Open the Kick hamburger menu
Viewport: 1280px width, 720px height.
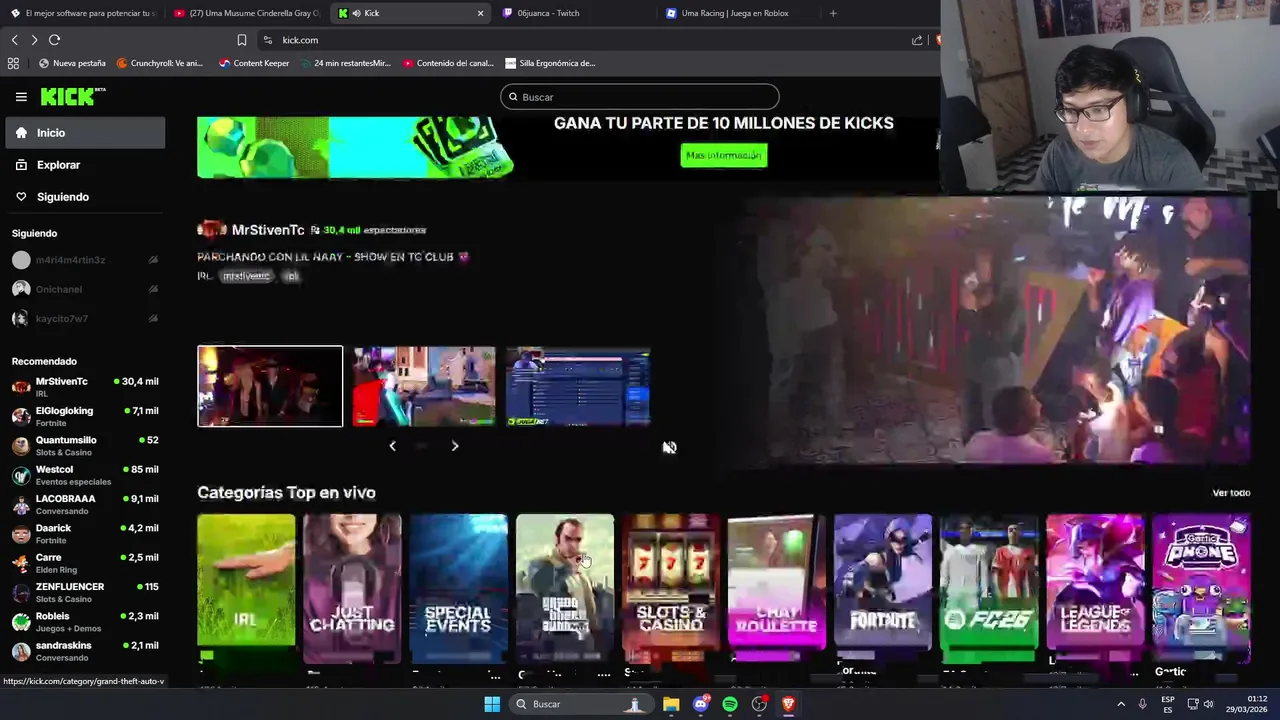(x=21, y=97)
